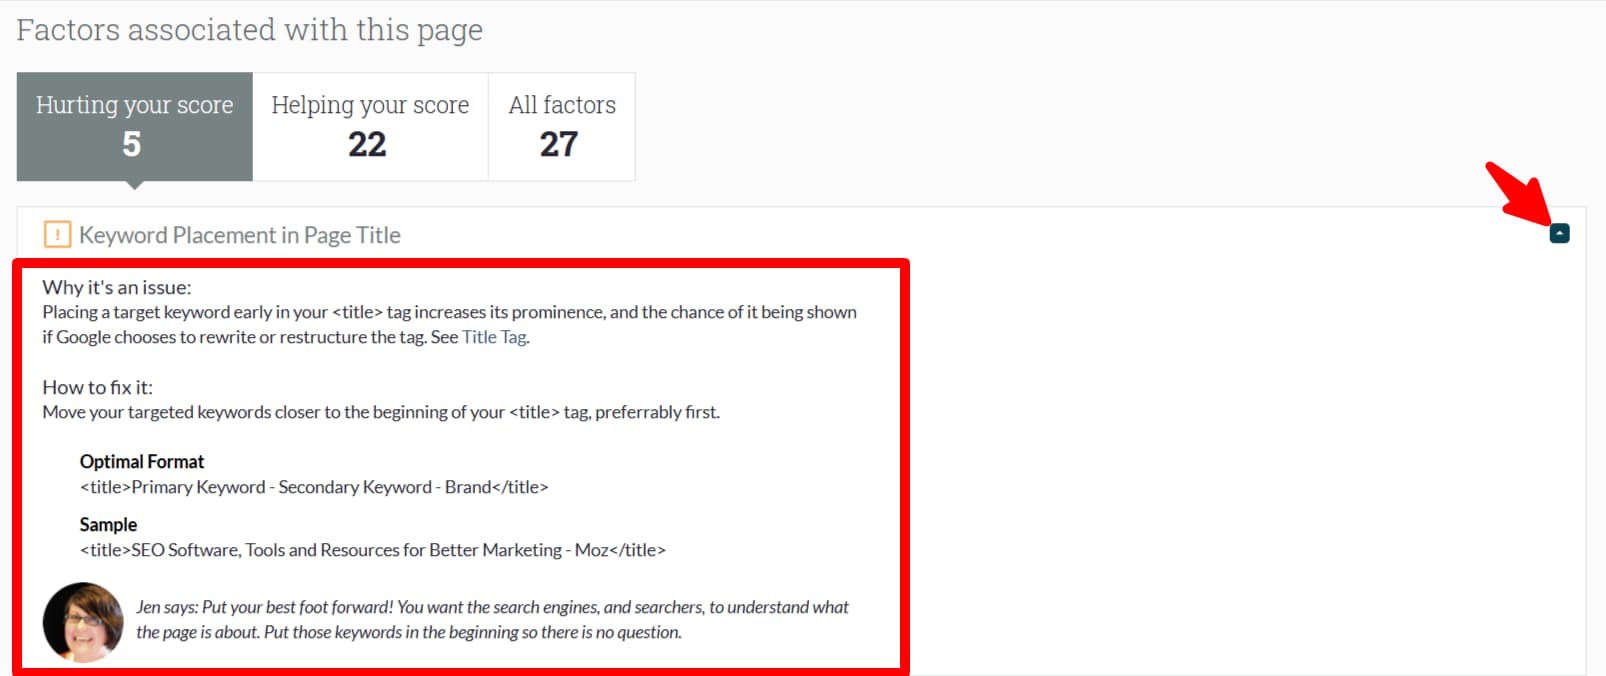Select the All factors tab
The height and width of the screenshot is (676, 1606).
pyautogui.click(x=562, y=126)
